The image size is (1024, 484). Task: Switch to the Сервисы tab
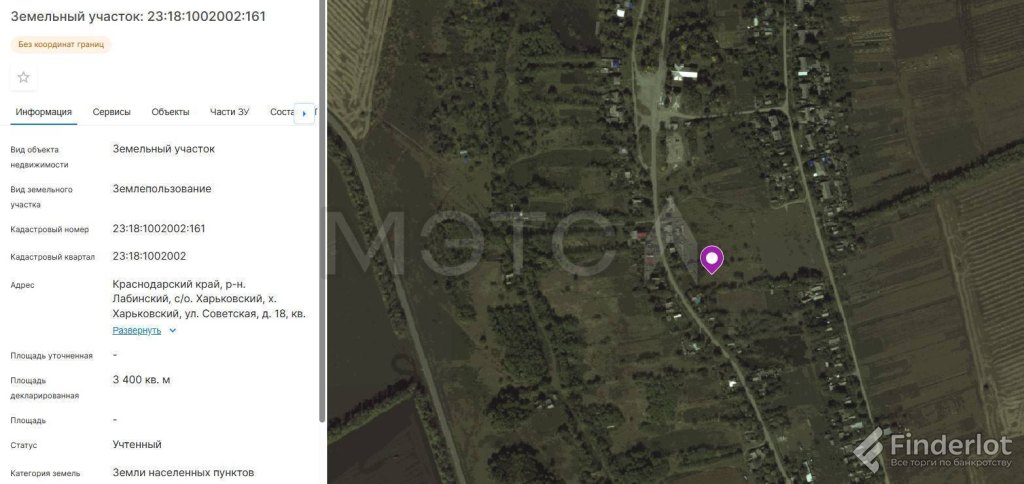[112, 112]
